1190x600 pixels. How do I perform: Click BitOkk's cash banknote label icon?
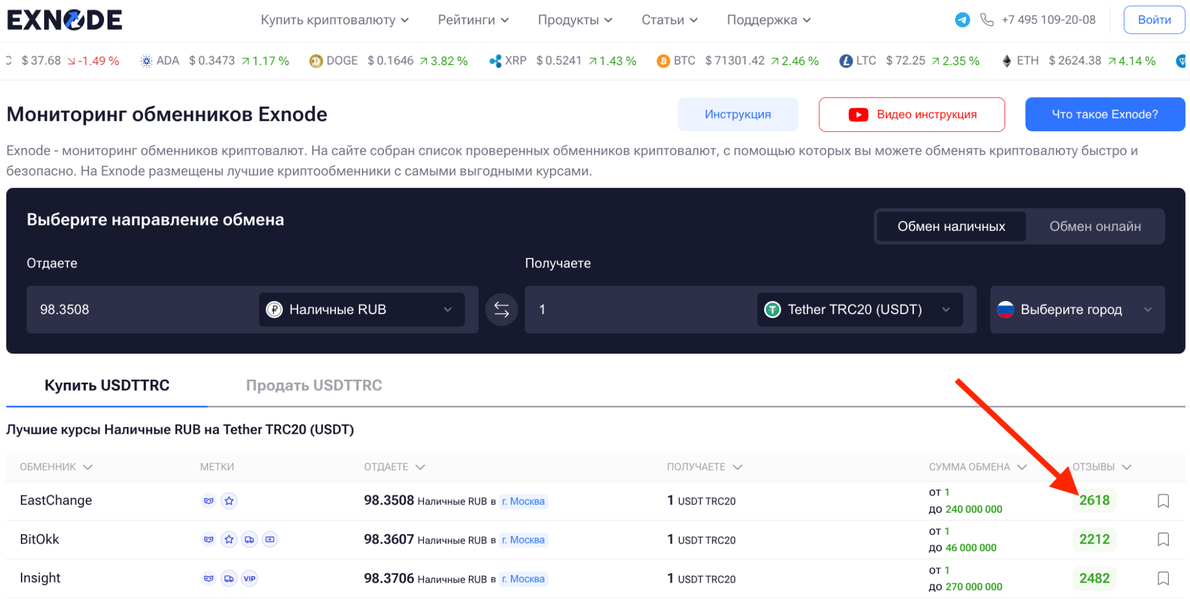(x=270, y=539)
